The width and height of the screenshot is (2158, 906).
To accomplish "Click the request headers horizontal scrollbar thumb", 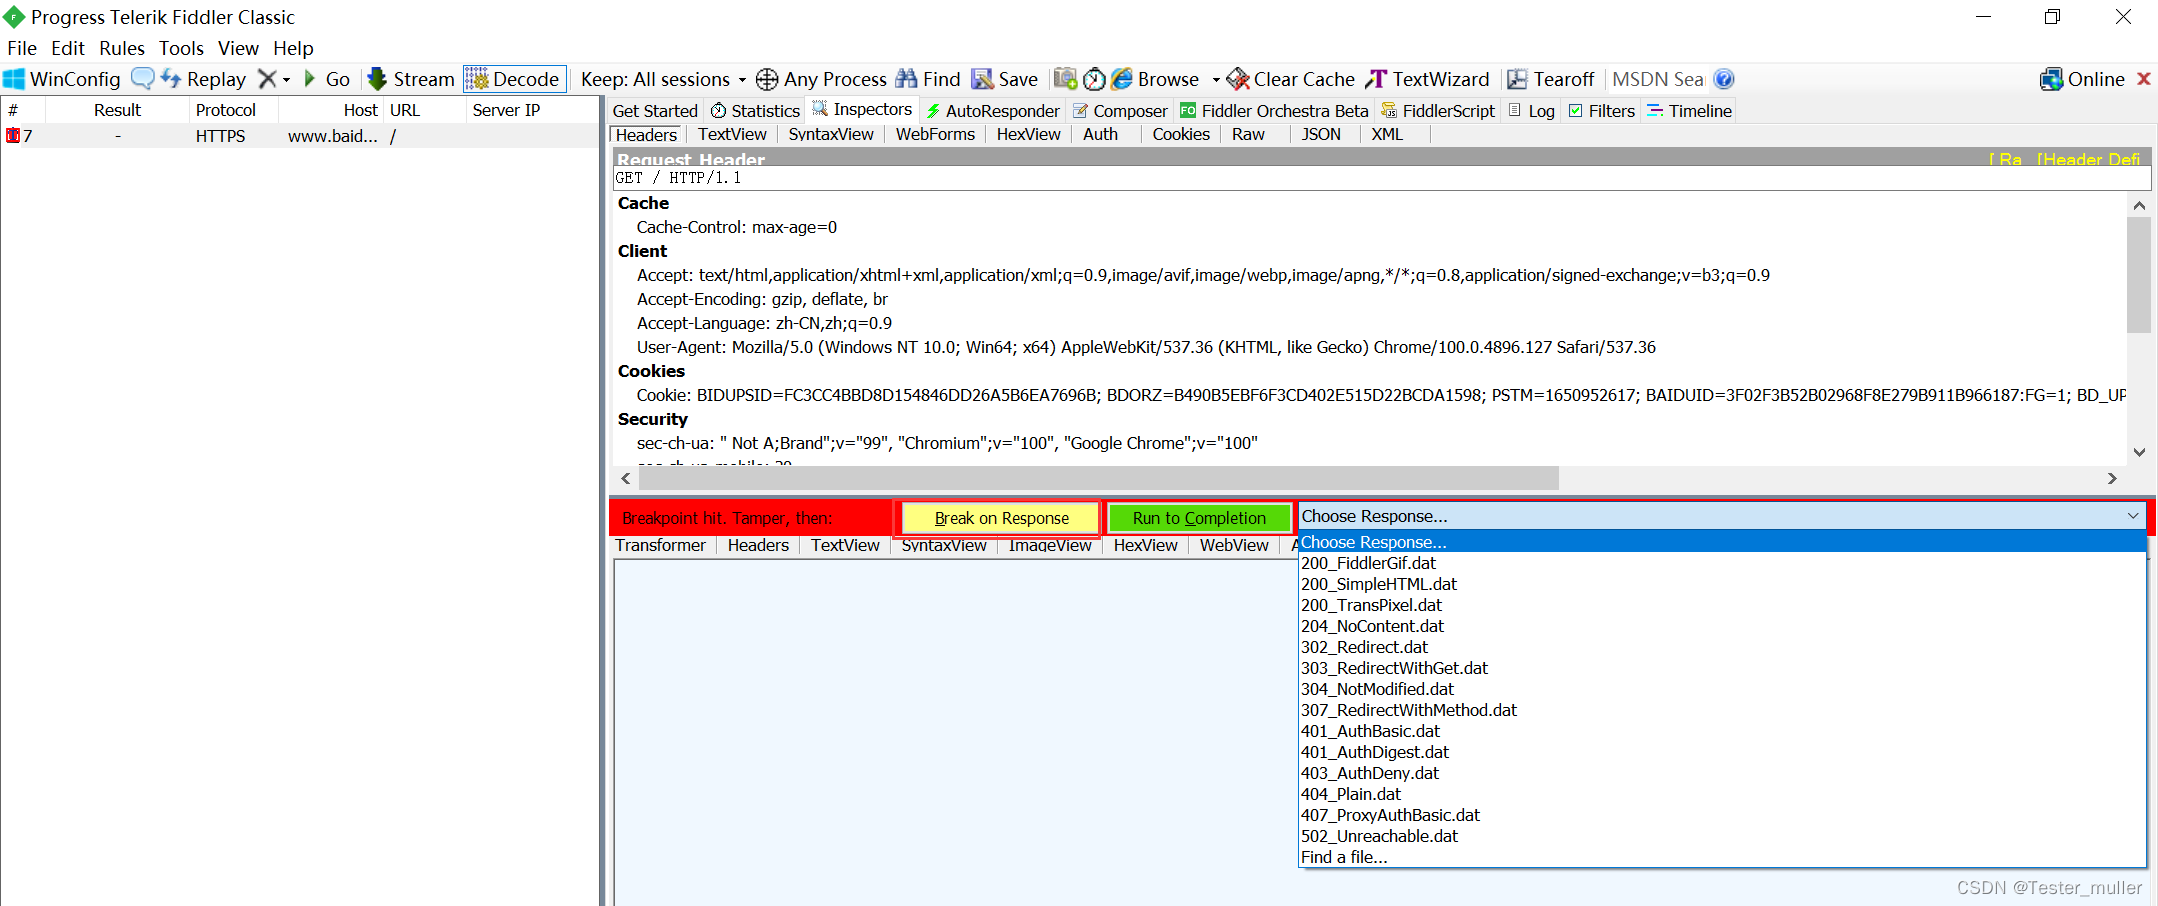I will (1098, 478).
